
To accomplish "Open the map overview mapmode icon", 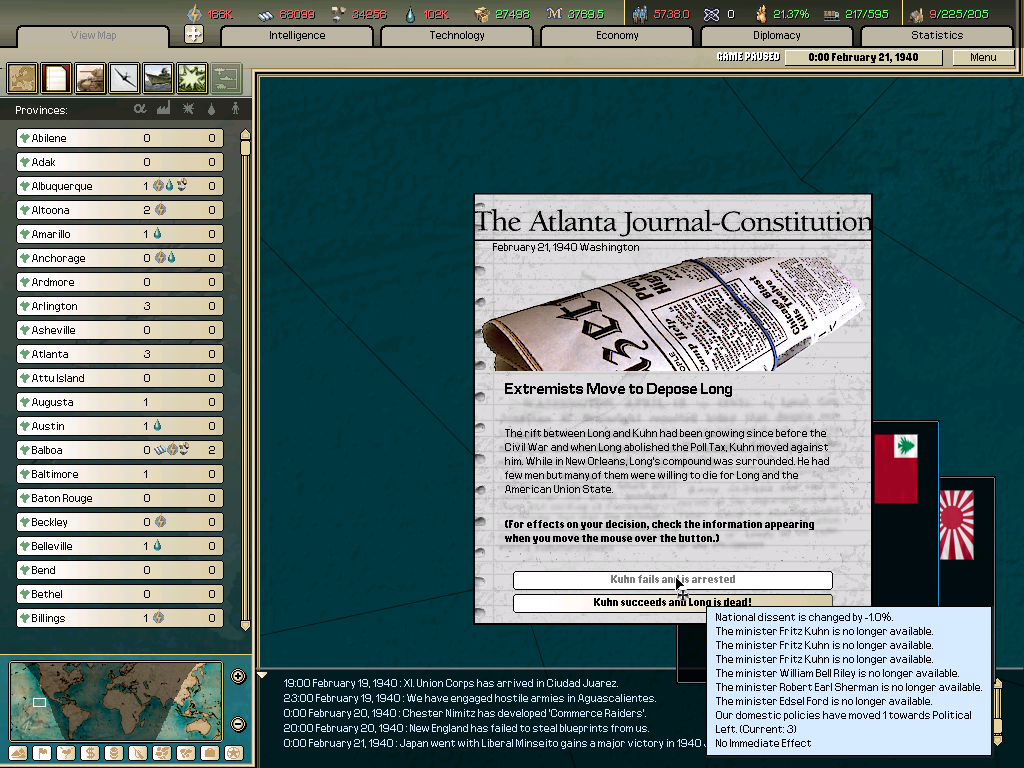I will (x=21, y=78).
